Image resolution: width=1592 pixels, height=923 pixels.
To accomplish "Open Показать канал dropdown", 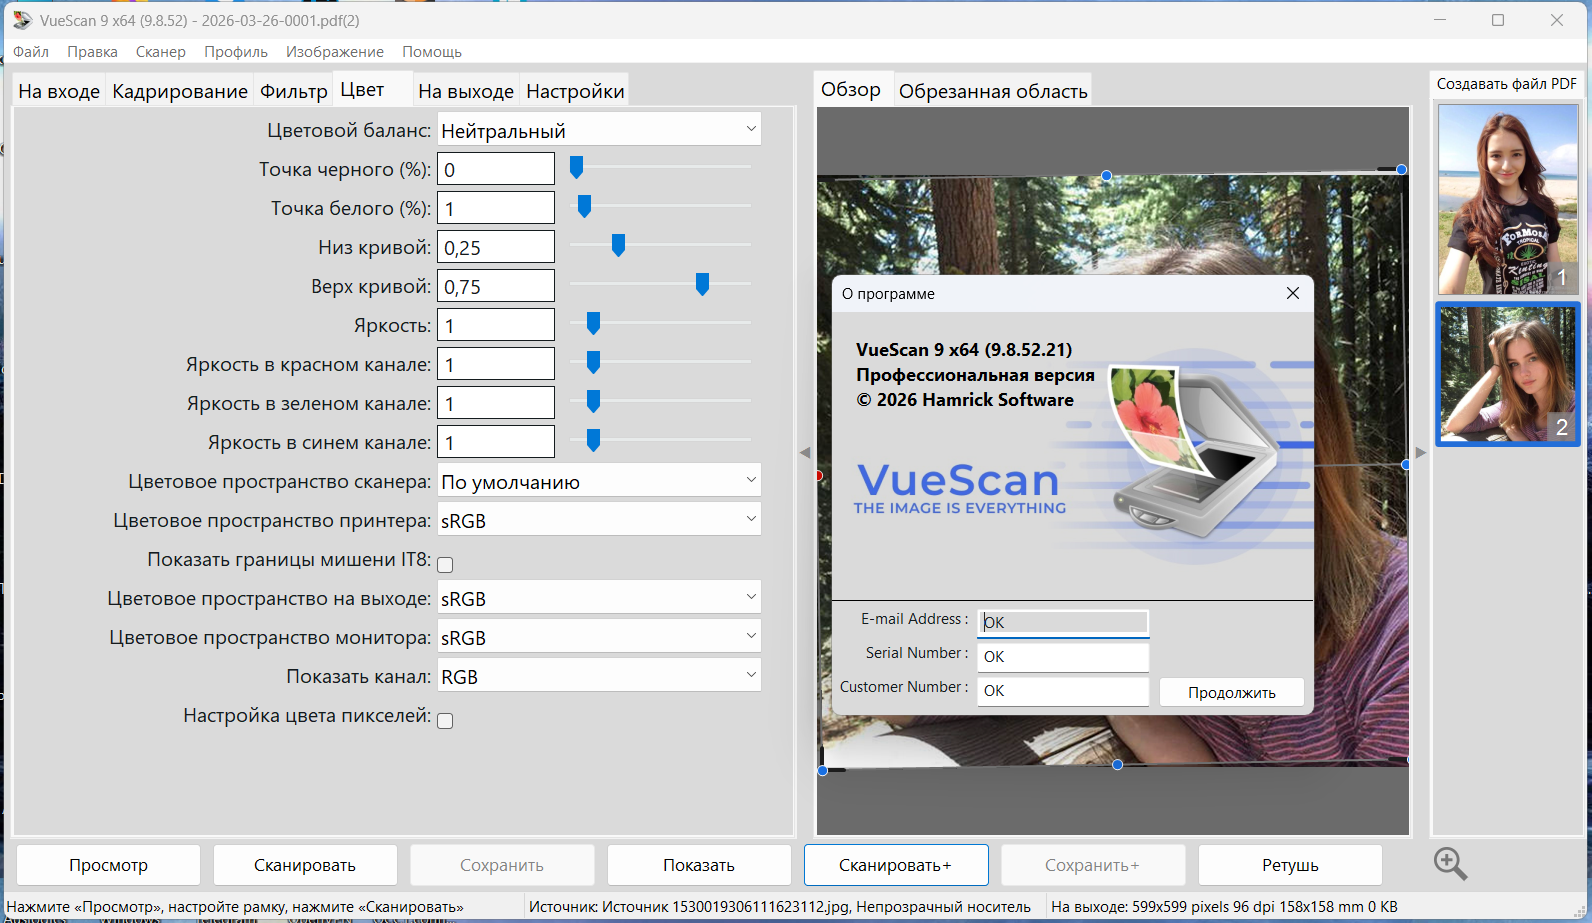I will point(599,676).
